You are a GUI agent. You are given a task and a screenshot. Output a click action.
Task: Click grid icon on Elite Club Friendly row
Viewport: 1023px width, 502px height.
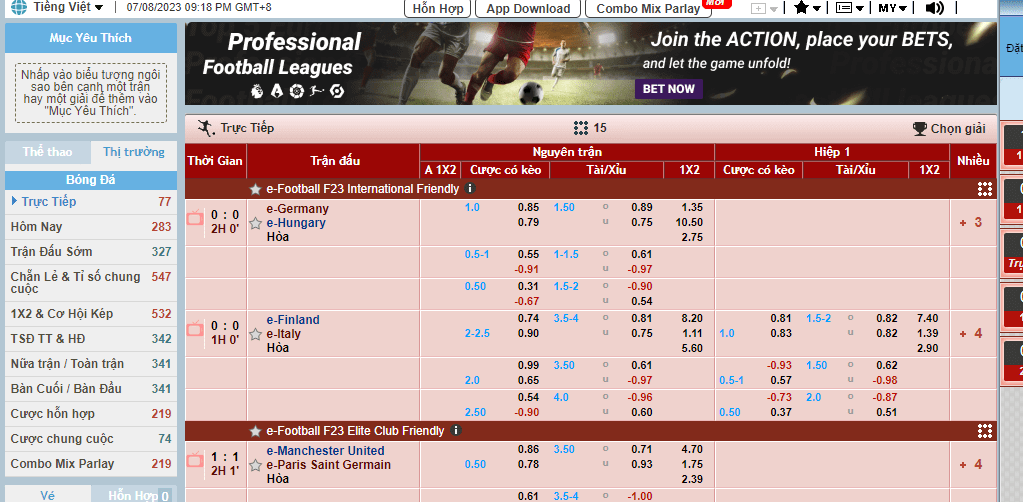pyautogui.click(x=985, y=431)
